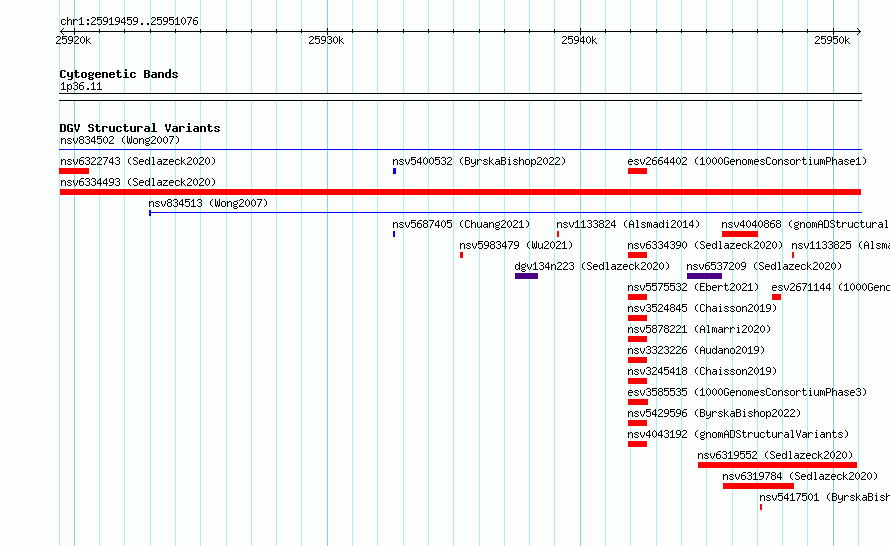Click the nsv834502 (Wong2007) variant label
This screenshot has width=890, height=546.
pos(120,140)
